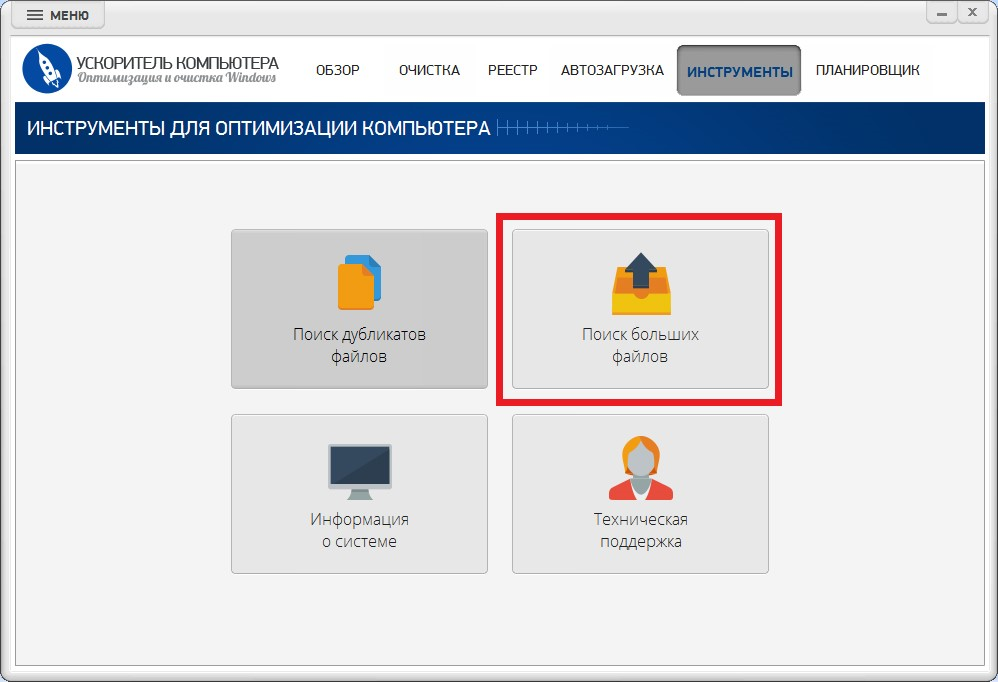Click the orange duplicate files icon

coord(359,282)
